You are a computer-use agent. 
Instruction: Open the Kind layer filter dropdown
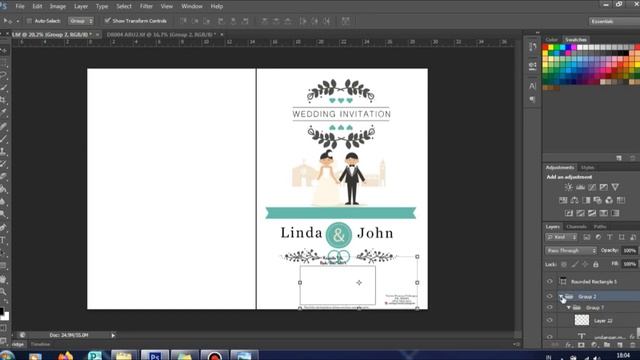click(x=561, y=237)
